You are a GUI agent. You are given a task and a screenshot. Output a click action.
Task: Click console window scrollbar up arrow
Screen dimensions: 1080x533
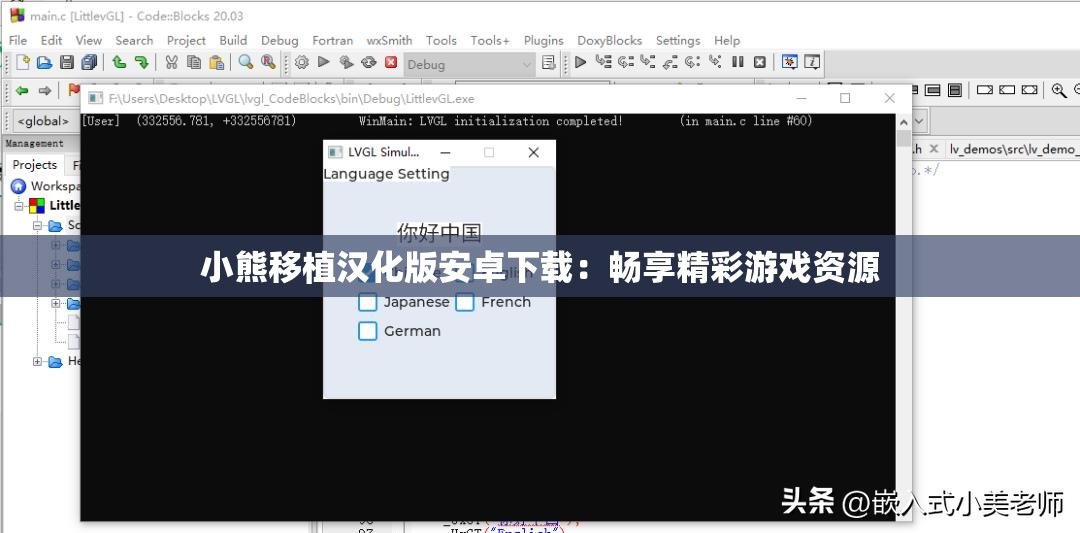[903, 121]
